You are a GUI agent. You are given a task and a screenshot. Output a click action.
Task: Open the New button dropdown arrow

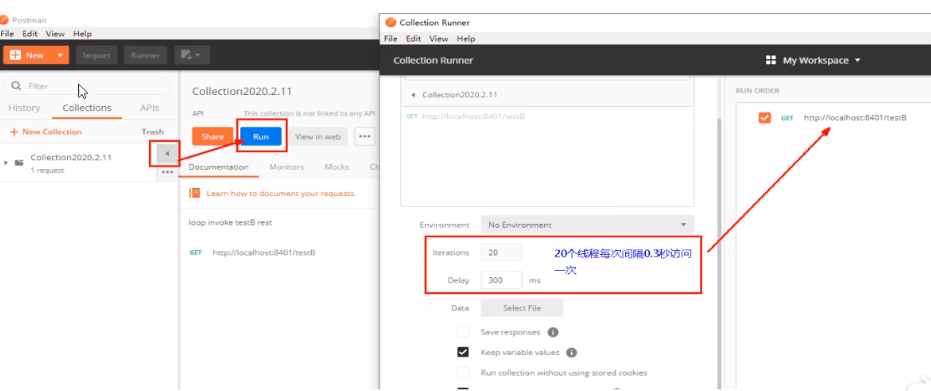60,55
